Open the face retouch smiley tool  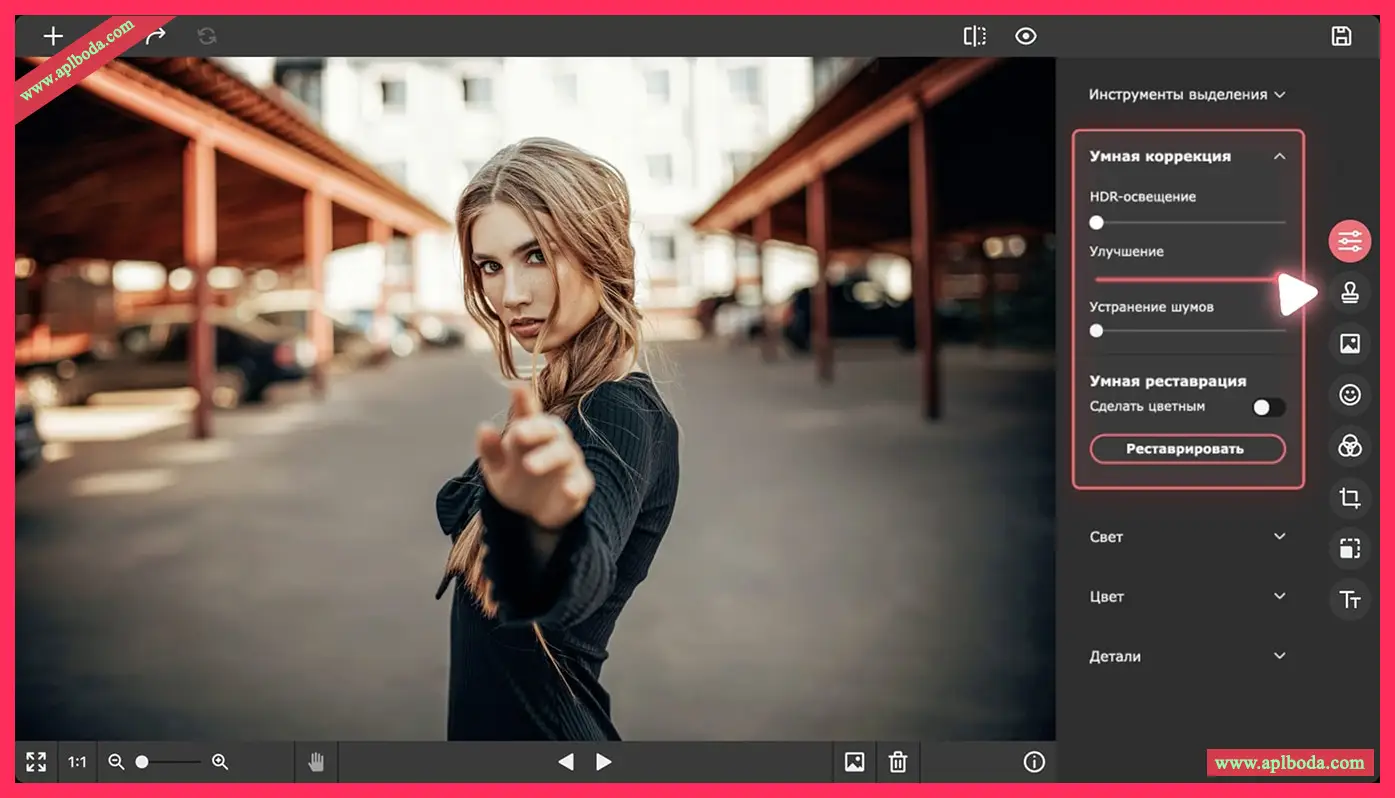pyautogui.click(x=1350, y=395)
